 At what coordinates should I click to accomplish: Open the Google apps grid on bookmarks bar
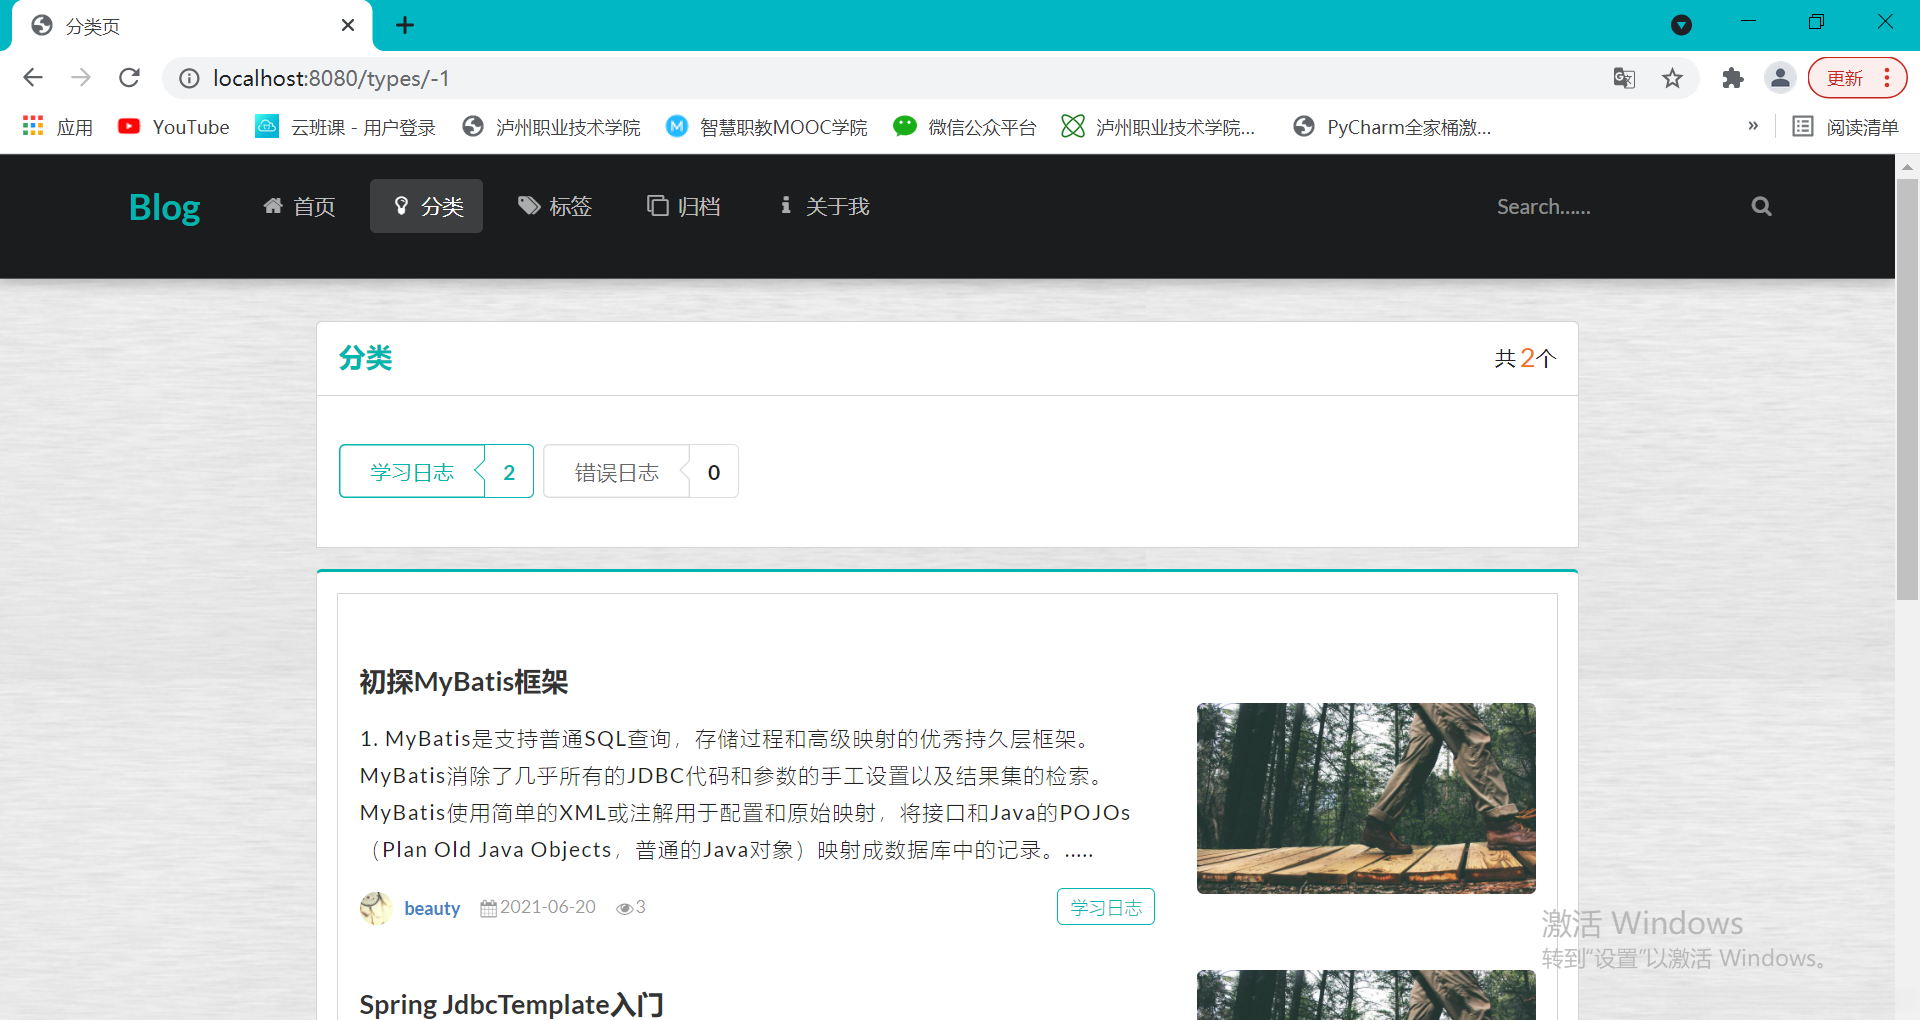coord(32,125)
